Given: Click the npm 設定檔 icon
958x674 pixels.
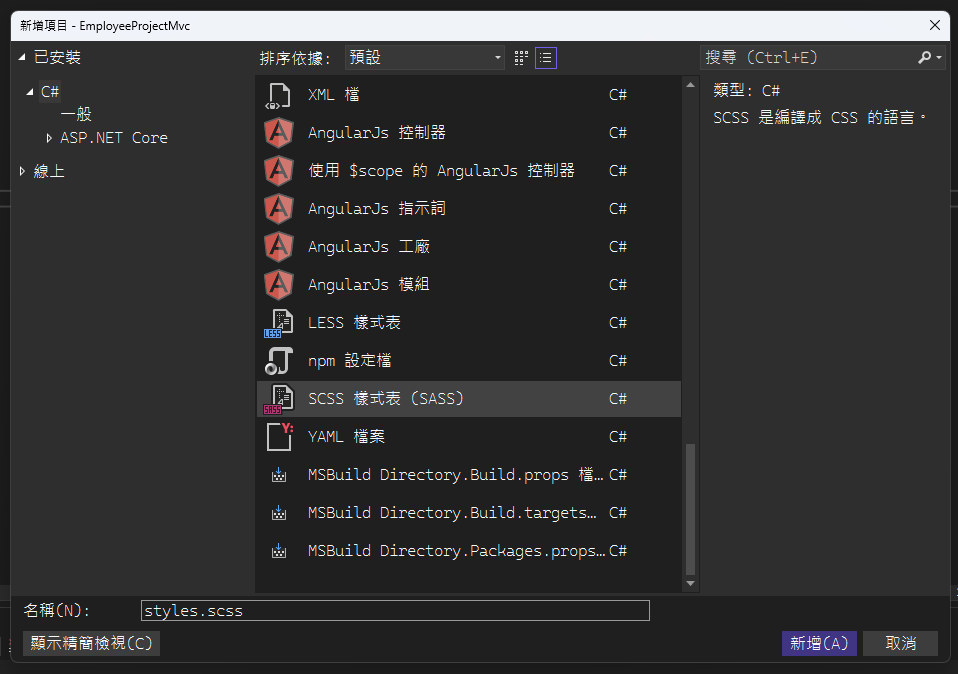Looking at the screenshot, I should (x=279, y=361).
